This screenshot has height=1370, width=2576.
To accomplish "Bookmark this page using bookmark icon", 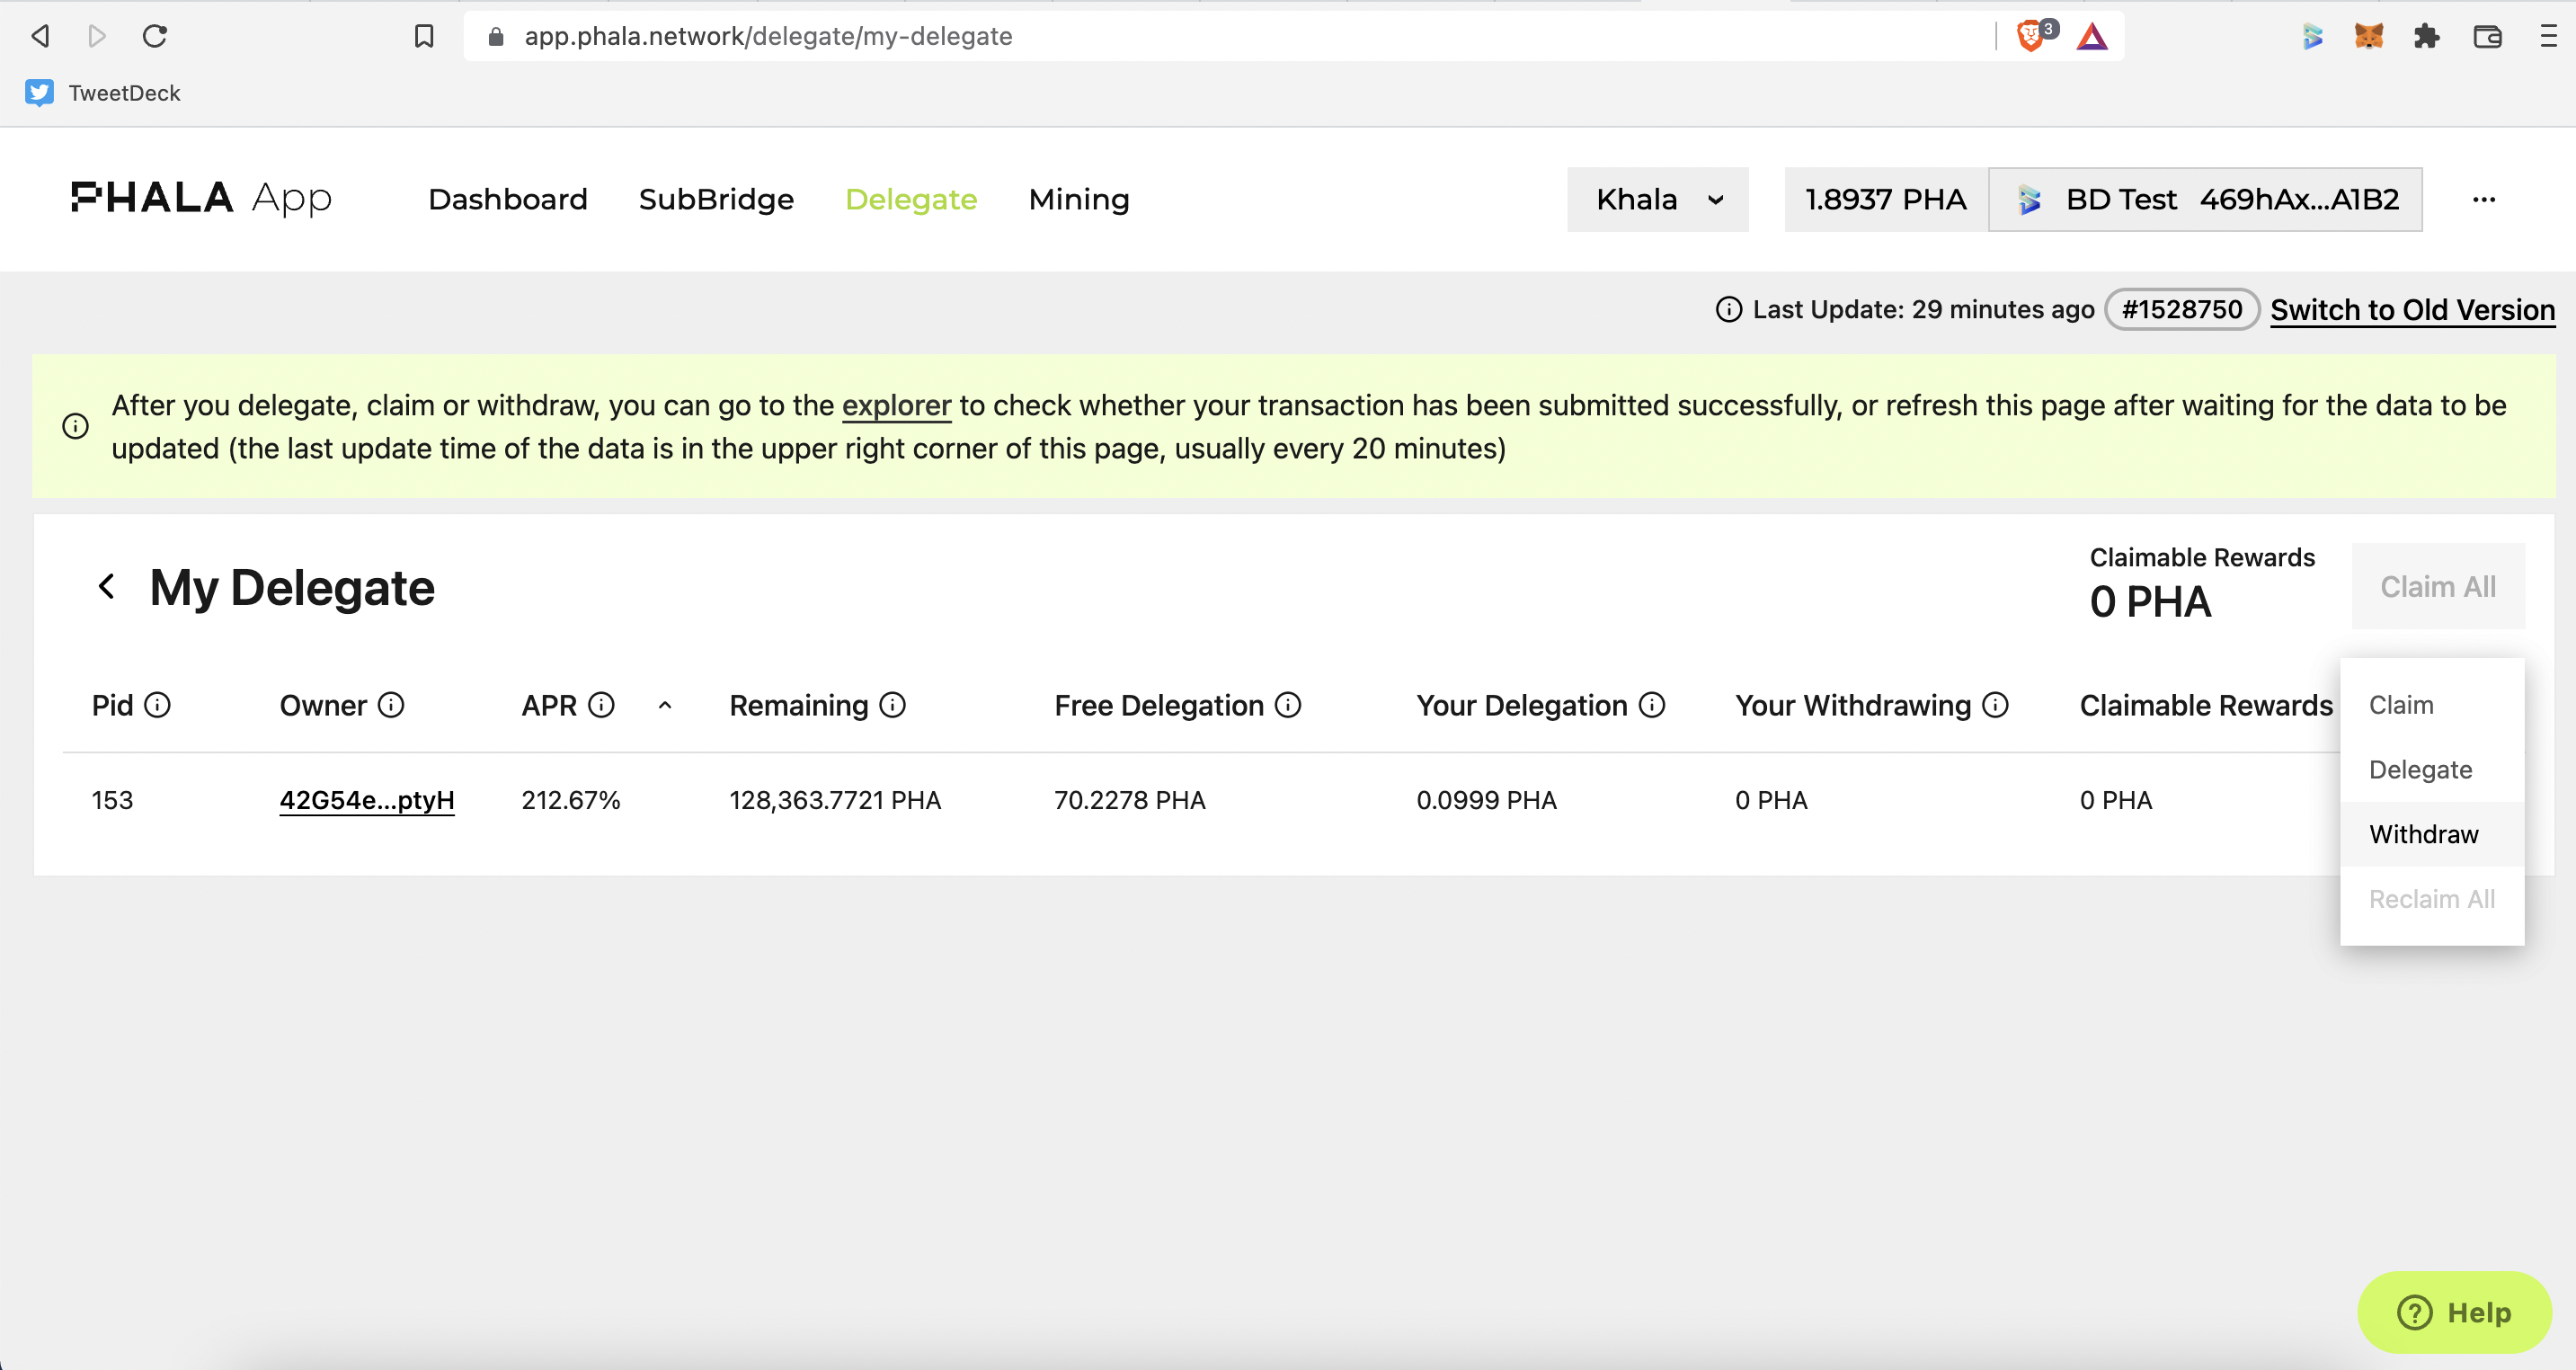I will point(424,37).
